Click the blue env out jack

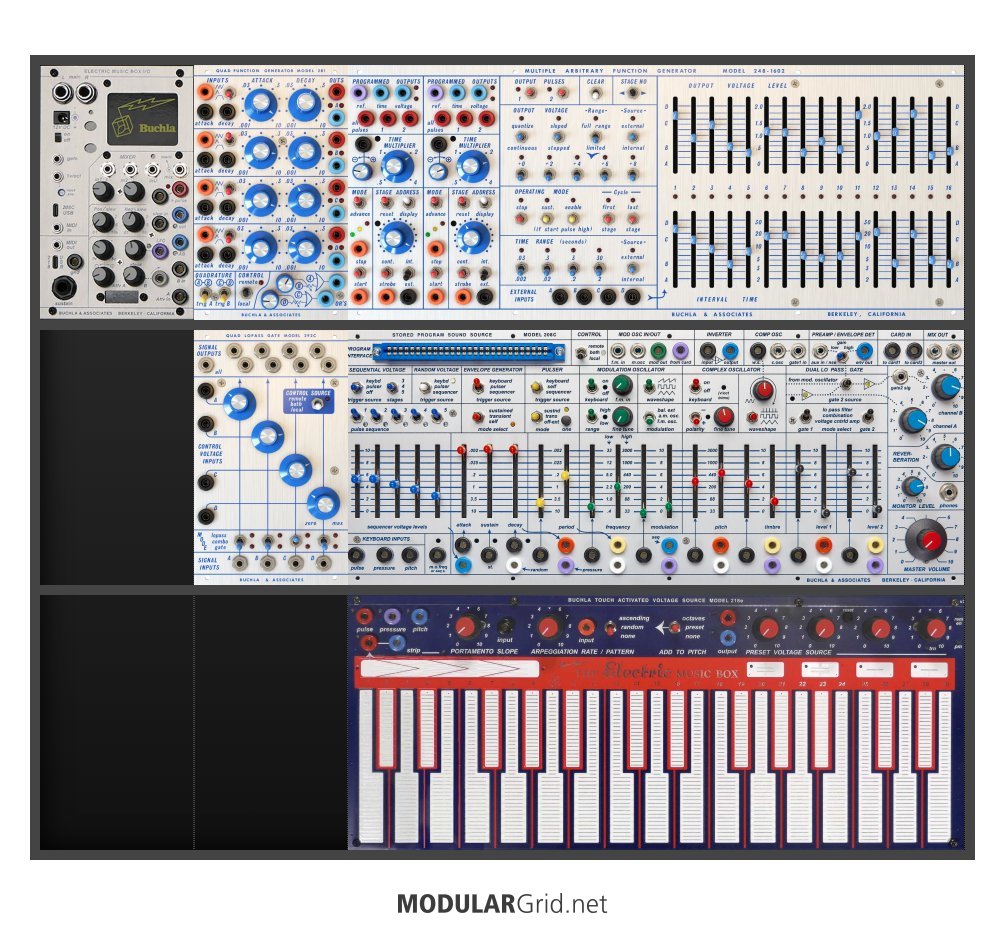tap(864, 351)
